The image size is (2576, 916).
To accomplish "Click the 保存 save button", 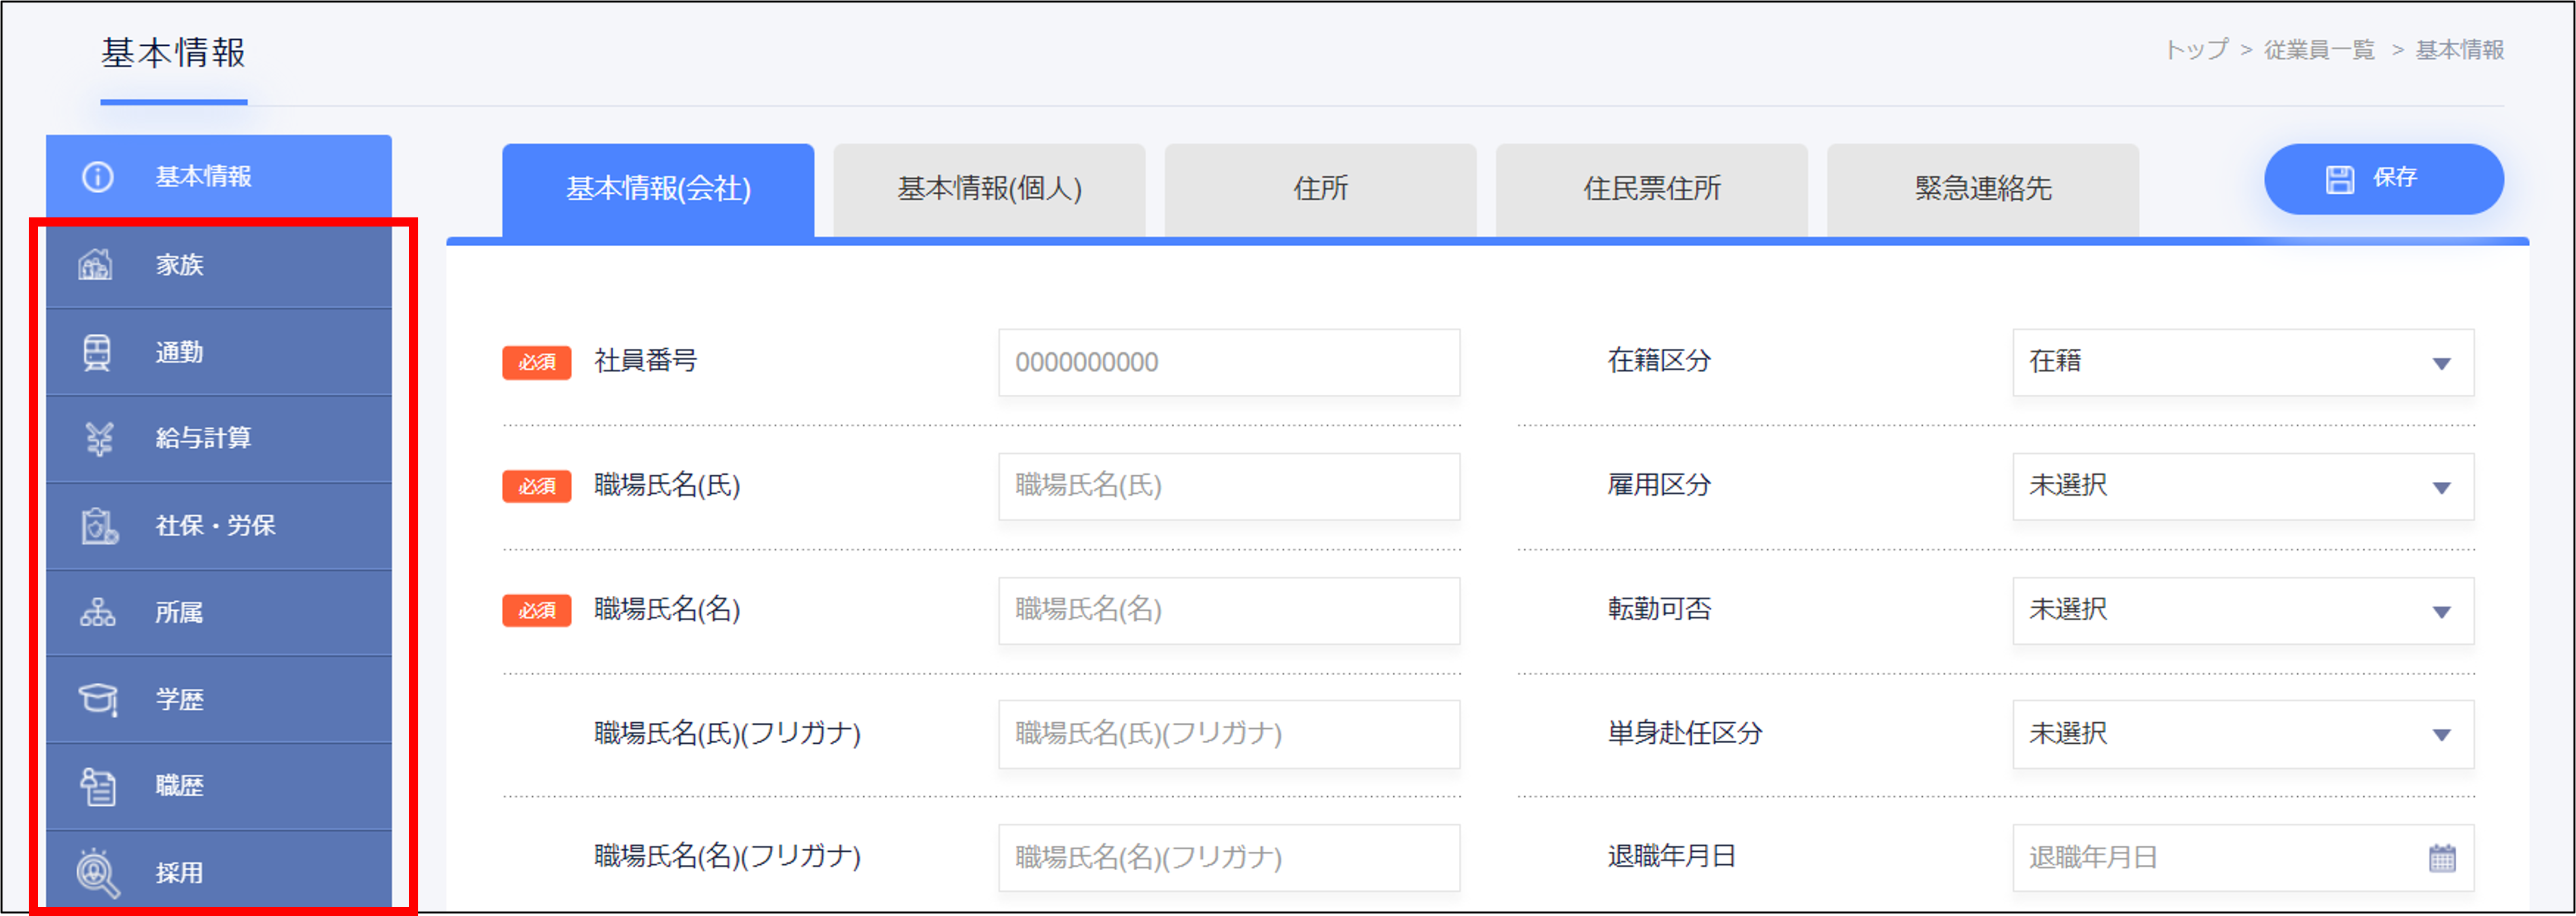I will click(x=2383, y=179).
